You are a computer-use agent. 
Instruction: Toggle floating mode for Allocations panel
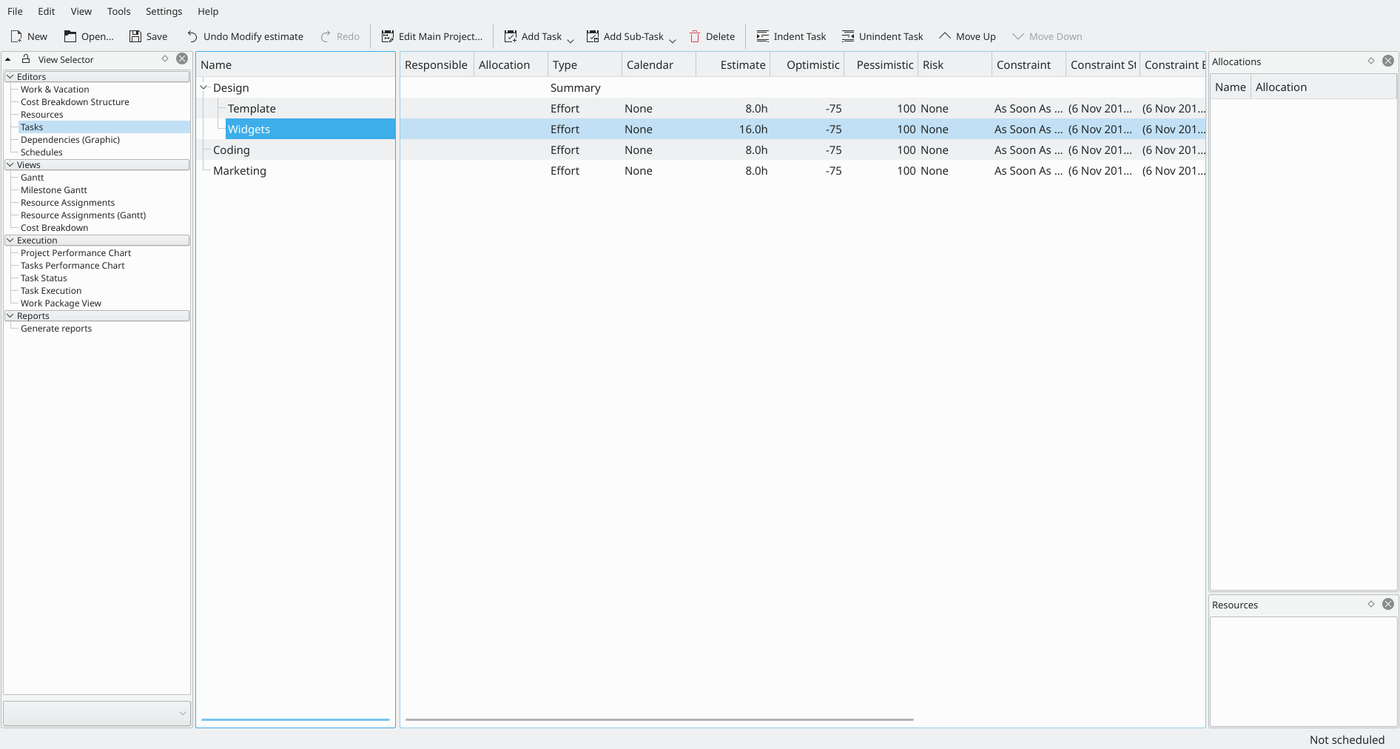[1371, 60]
